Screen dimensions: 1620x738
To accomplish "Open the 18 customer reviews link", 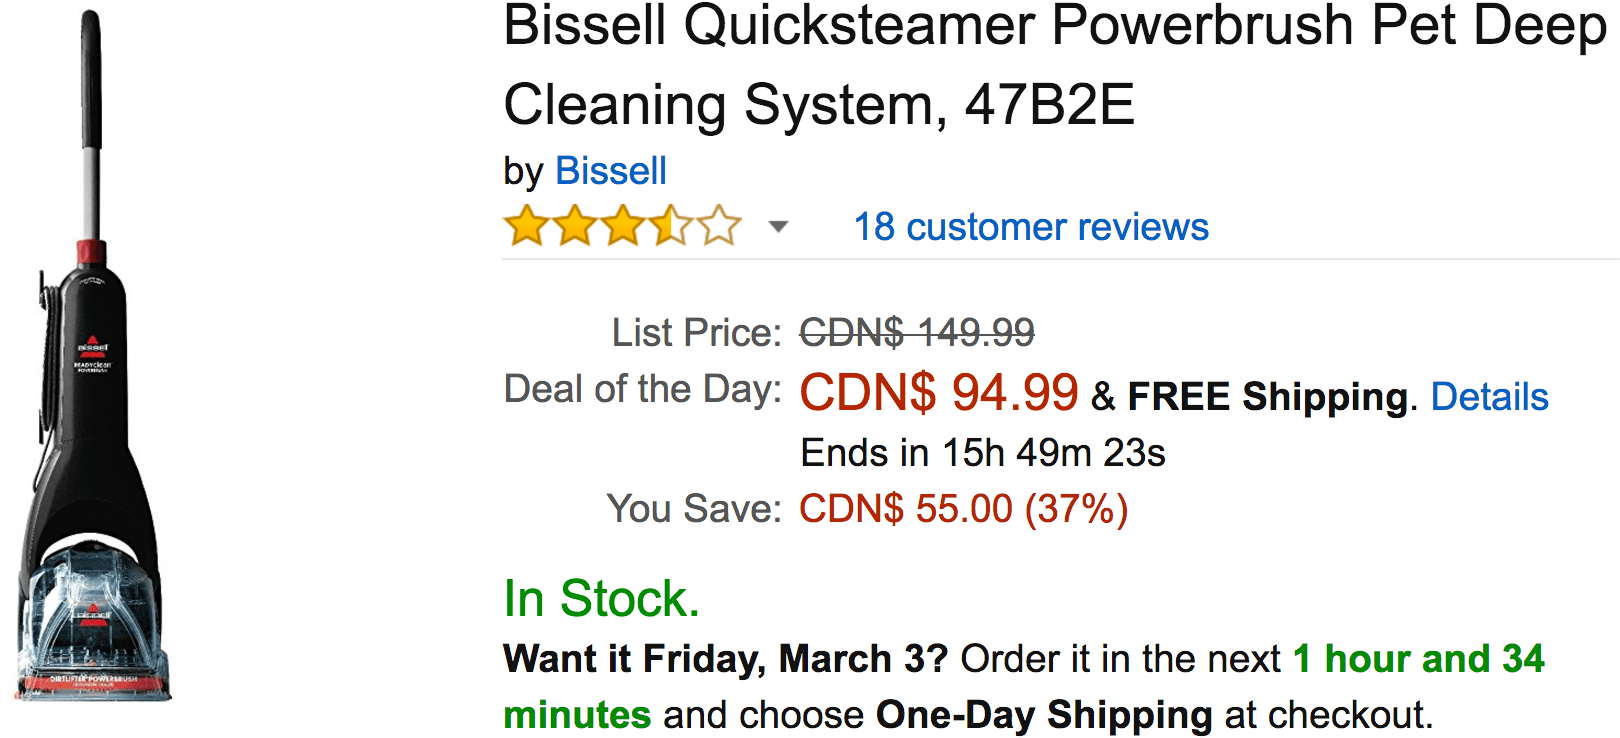I will (x=1031, y=227).
